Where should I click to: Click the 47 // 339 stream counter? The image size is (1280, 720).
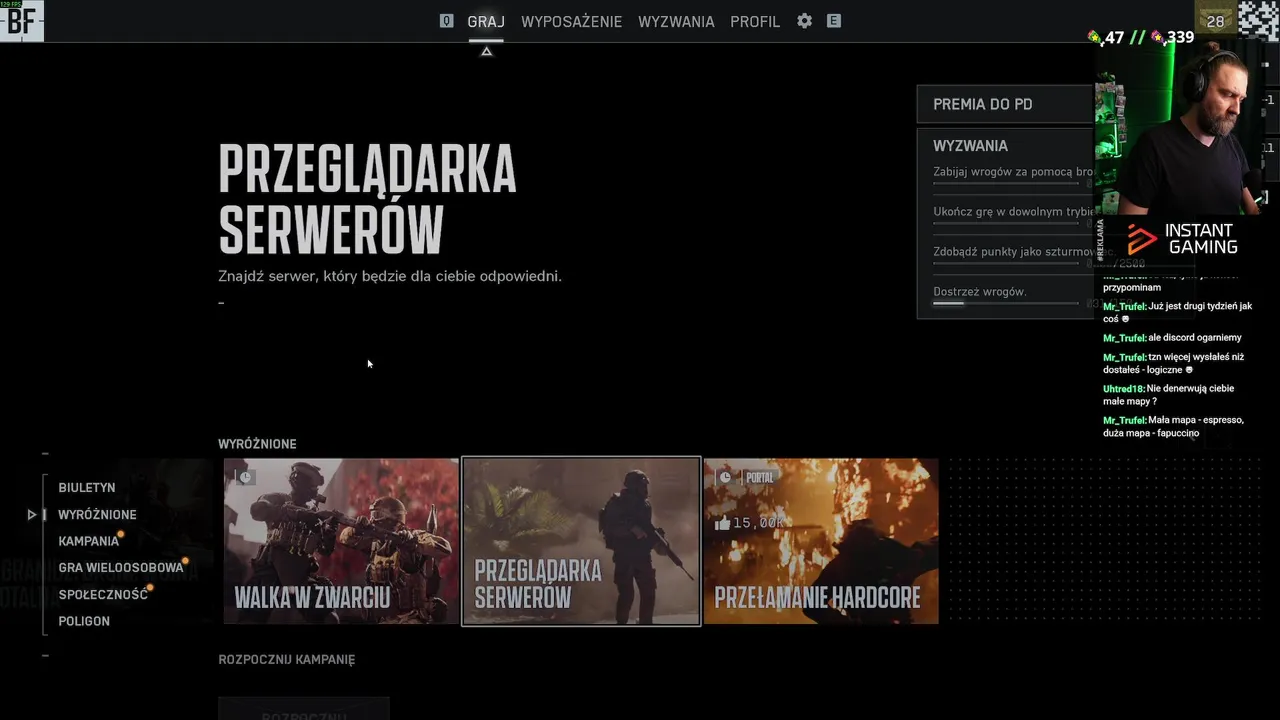pos(1141,38)
